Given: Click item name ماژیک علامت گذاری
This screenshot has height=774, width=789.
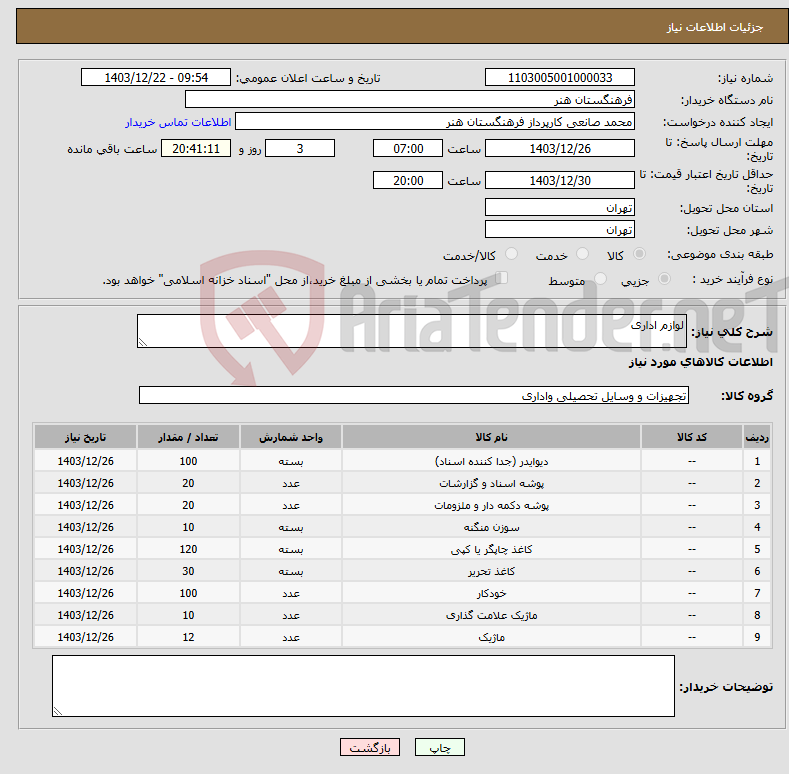Looking at the screenshot, I should coord(491,615).
